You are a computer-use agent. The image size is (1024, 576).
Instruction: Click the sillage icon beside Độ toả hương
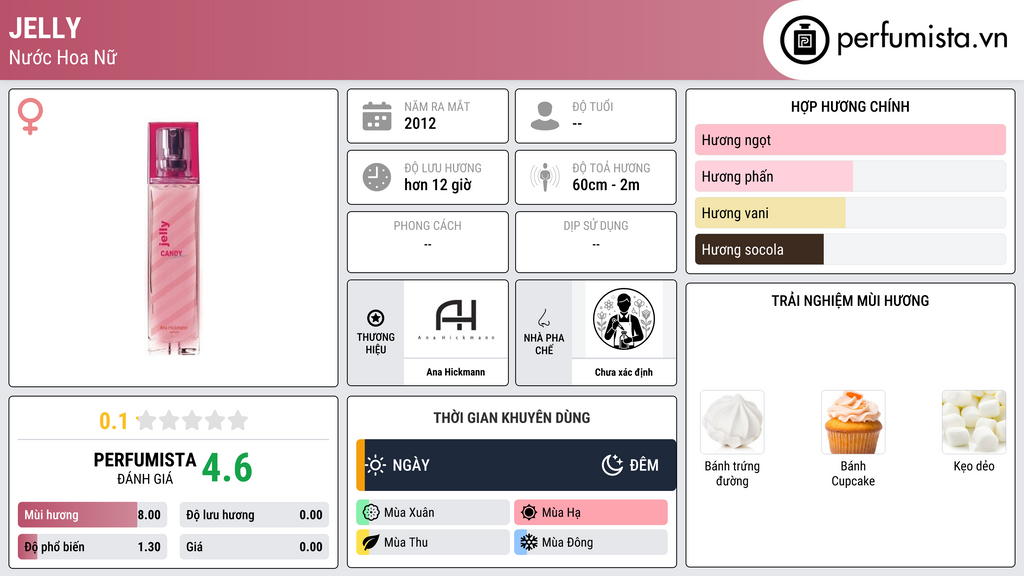(x=545, y=177)
